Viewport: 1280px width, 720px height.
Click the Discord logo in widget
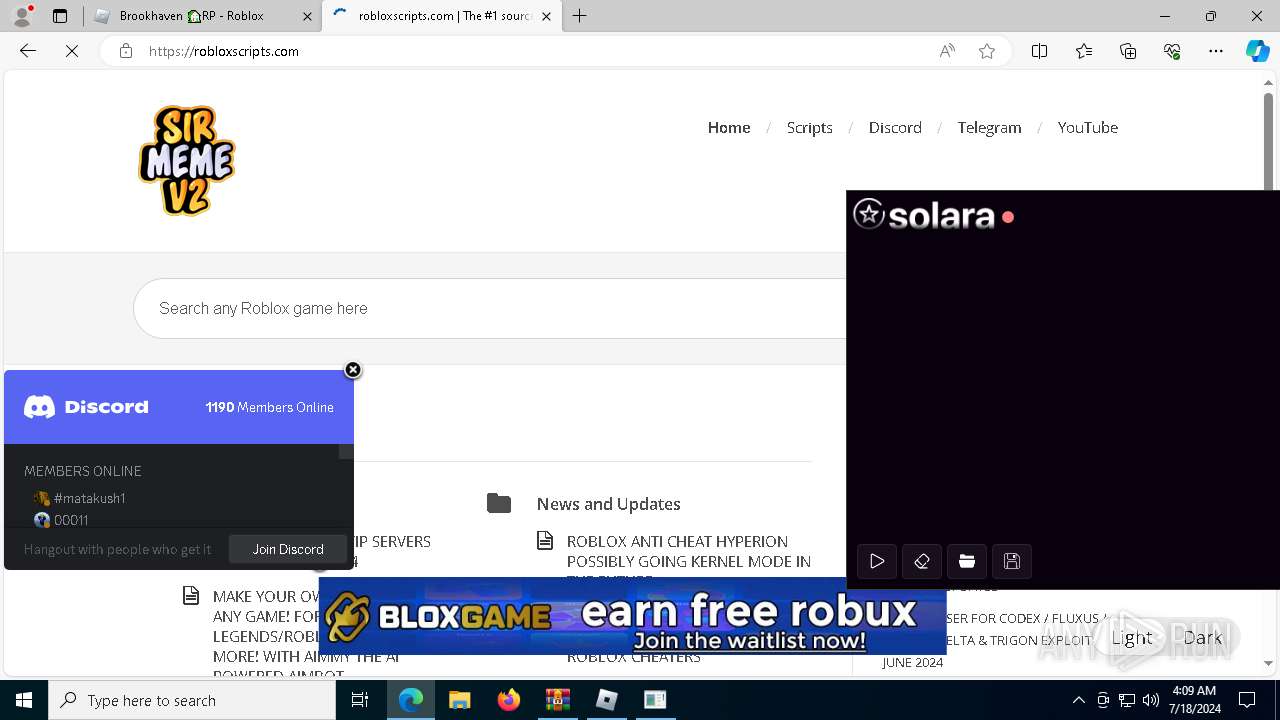coord(86,407)
